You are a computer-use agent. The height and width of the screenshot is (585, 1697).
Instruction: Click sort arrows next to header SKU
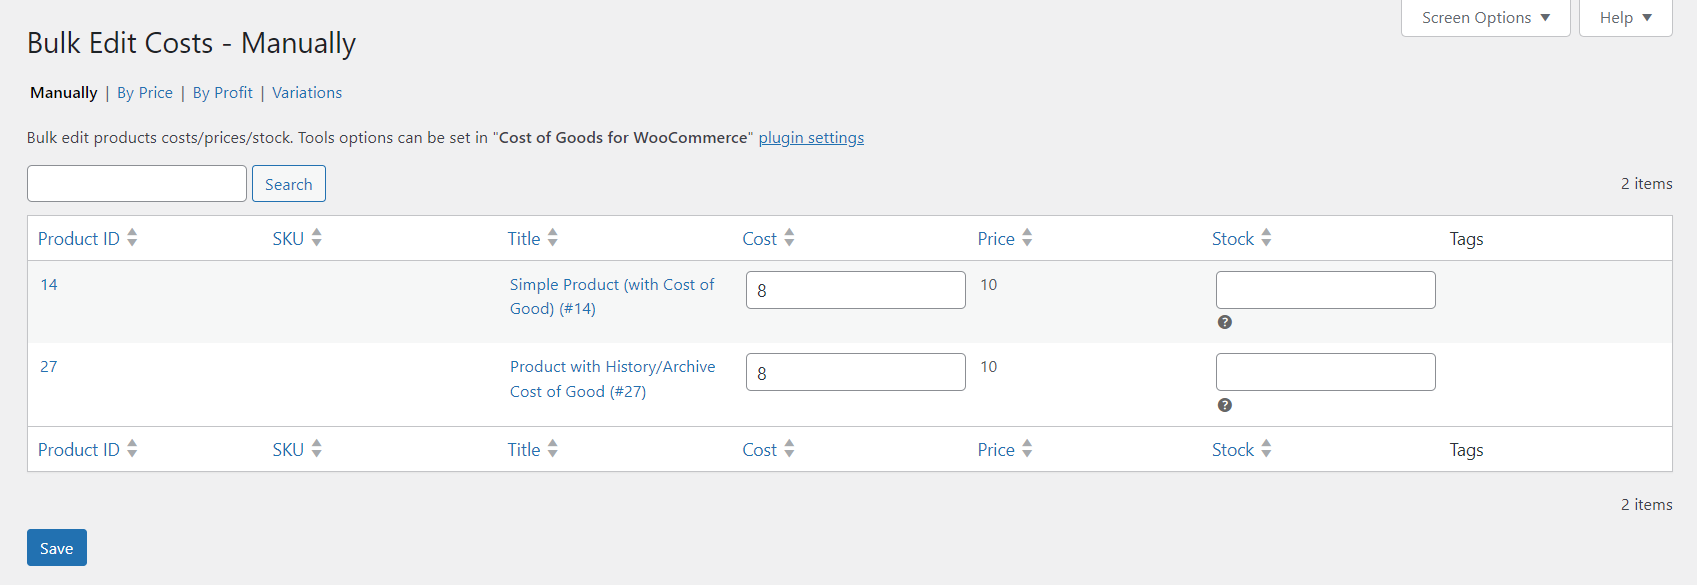coord(316,238)
